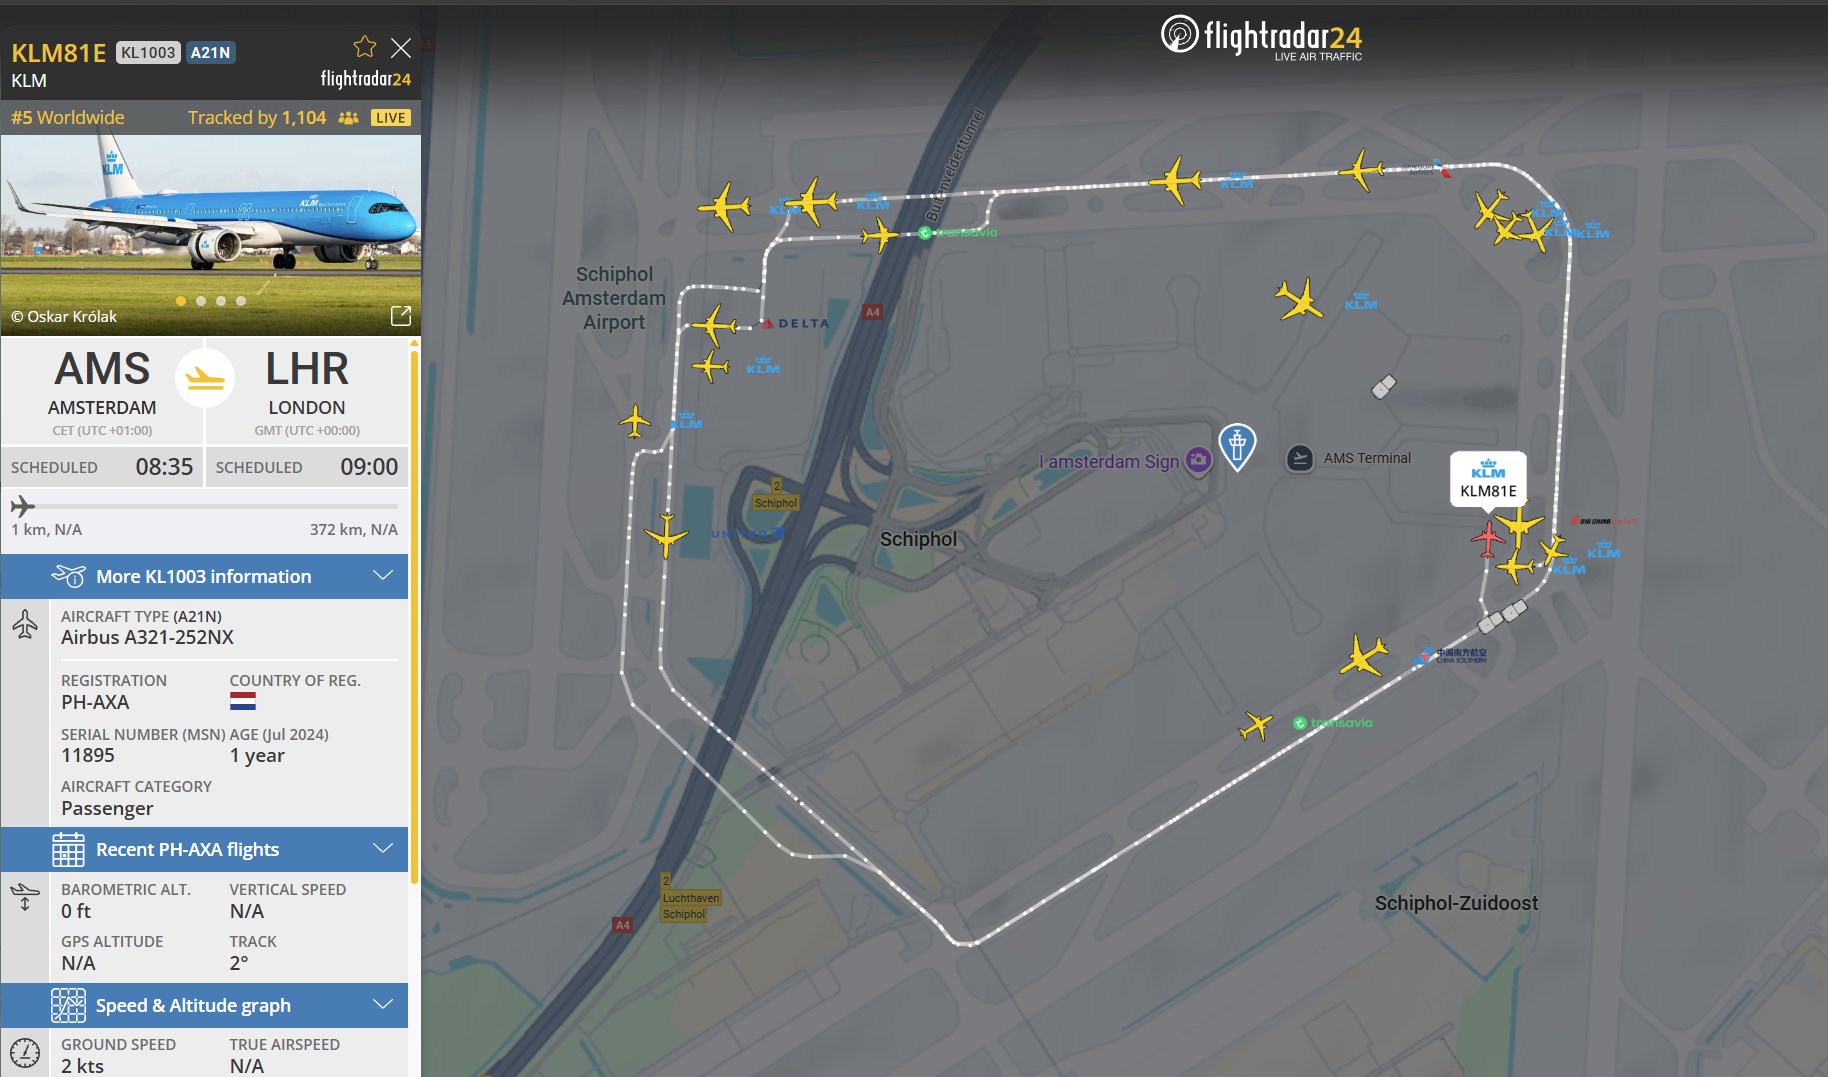Click the LIVE status badge
The image size is (1828, 1077).
click(390, 117)
